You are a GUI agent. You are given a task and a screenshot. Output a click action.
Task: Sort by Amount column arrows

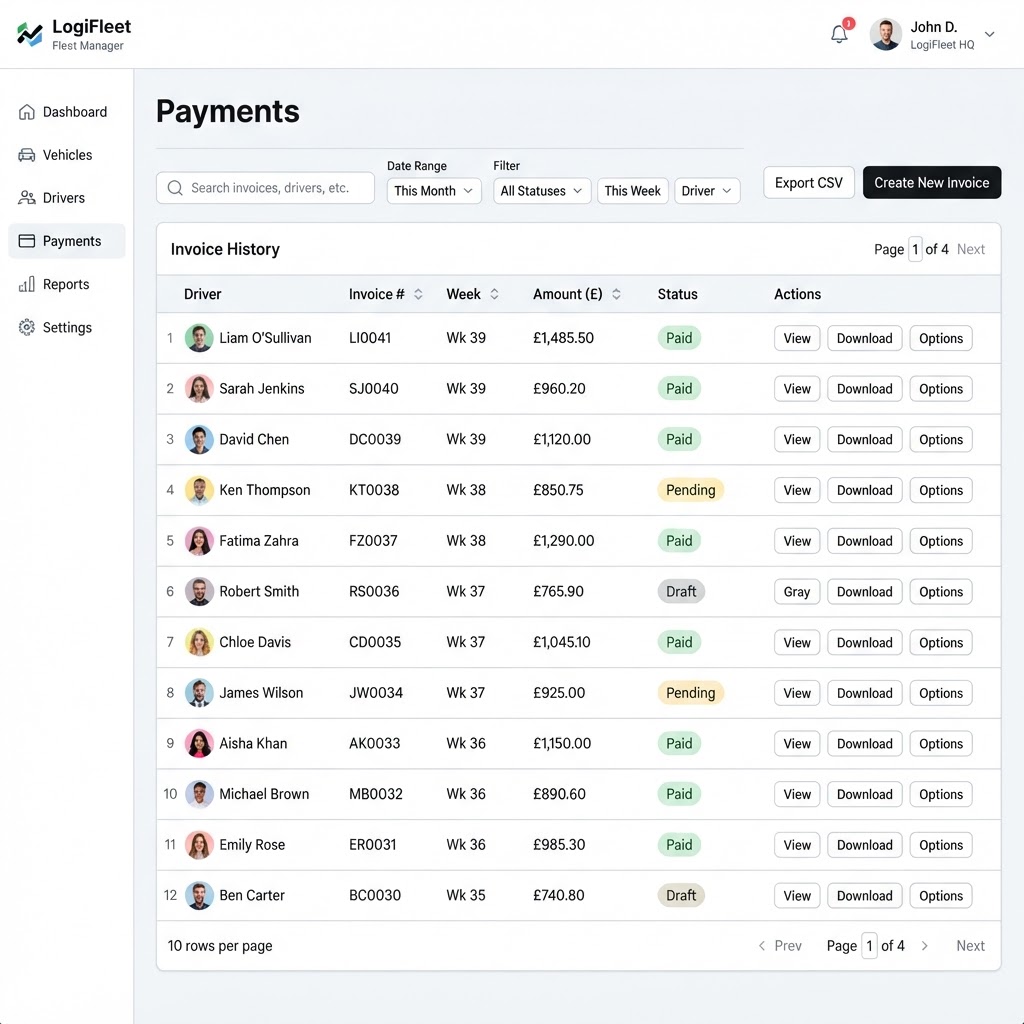[616, 294]
